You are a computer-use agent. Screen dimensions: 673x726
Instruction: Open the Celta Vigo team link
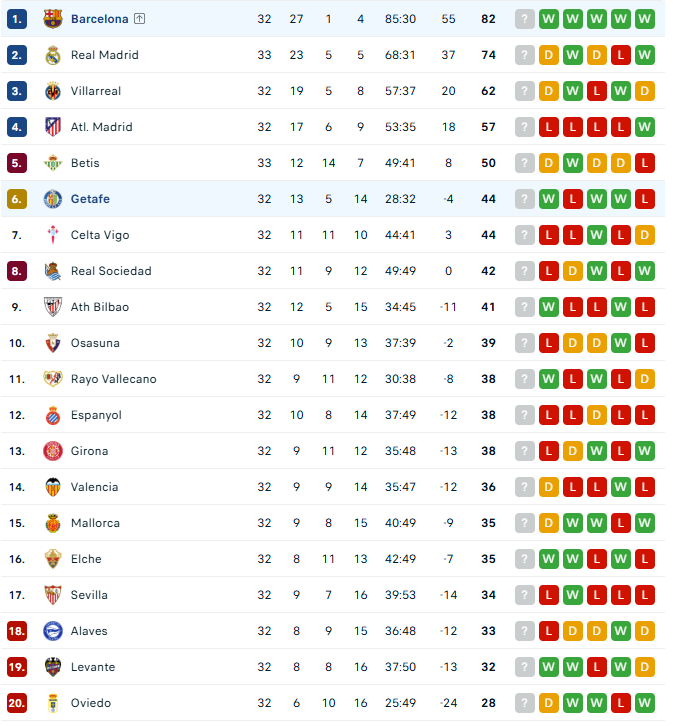(99, 235)
